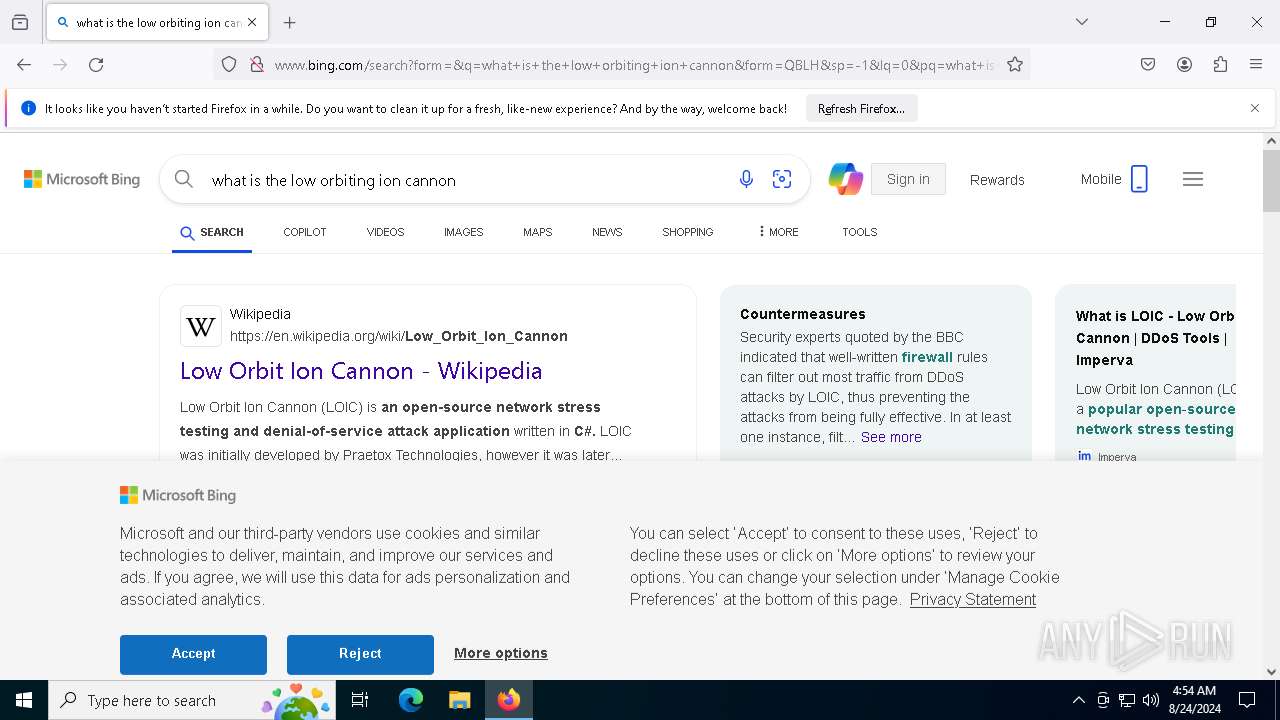Open a new tab with plus icon
Viewport: 1280px width, 720px height.
point(290,22)
